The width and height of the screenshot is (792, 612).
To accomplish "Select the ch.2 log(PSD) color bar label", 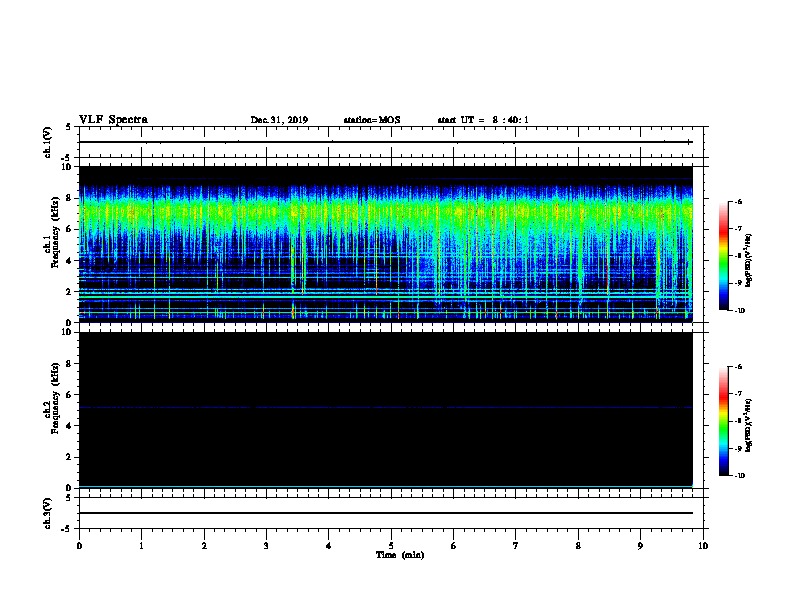I will pyautogui.click(x=748, y=426).
